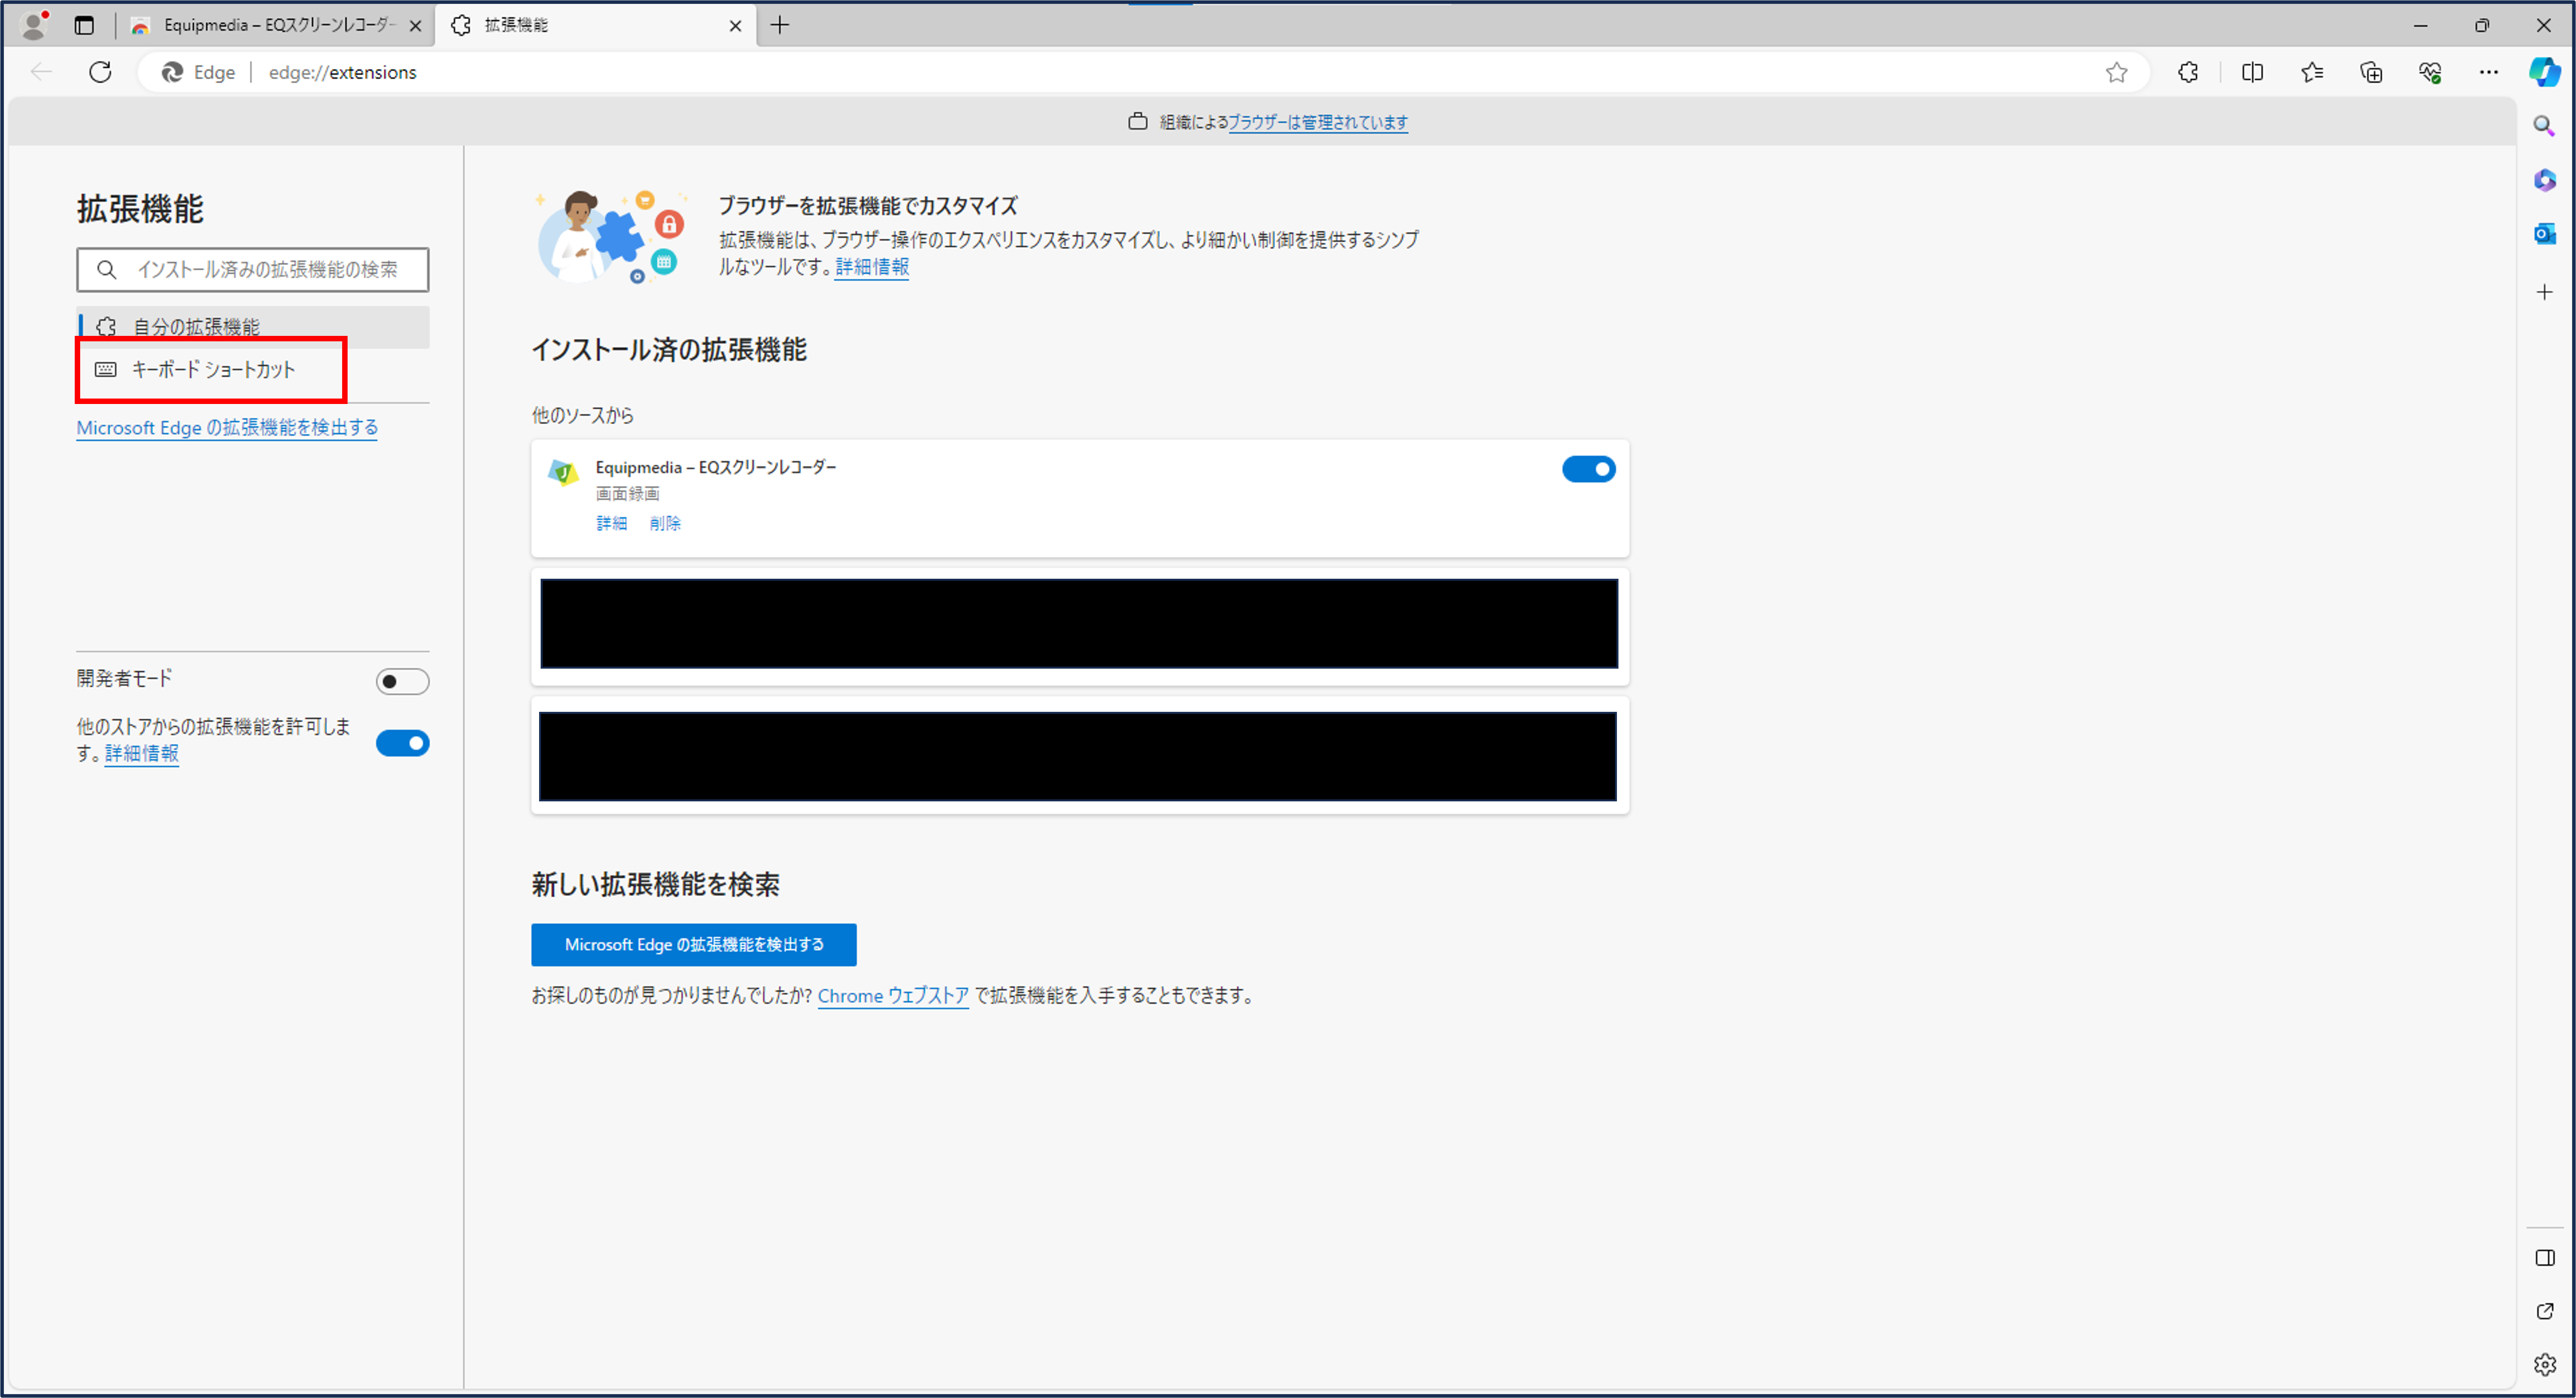Toggle the sidebar panel layout icon
Viewport: 2576px width, 1398px height.
(x=2545, y=1258)
